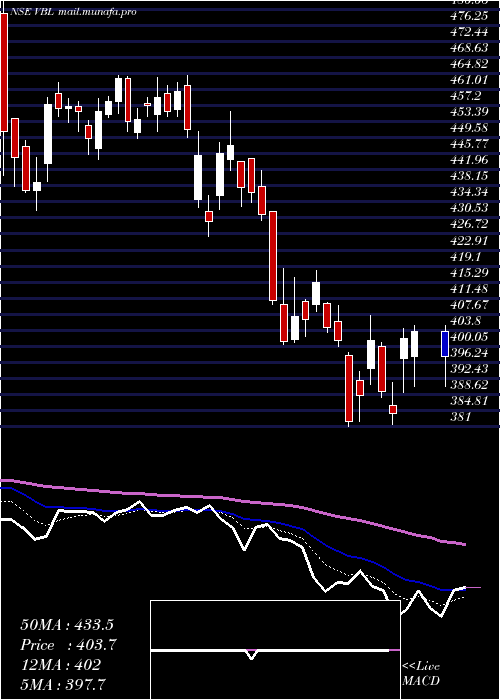Click the 50MA : 433.5 reading
The width and height of the screenshot is (500, 700).
(x=66, y=625)
